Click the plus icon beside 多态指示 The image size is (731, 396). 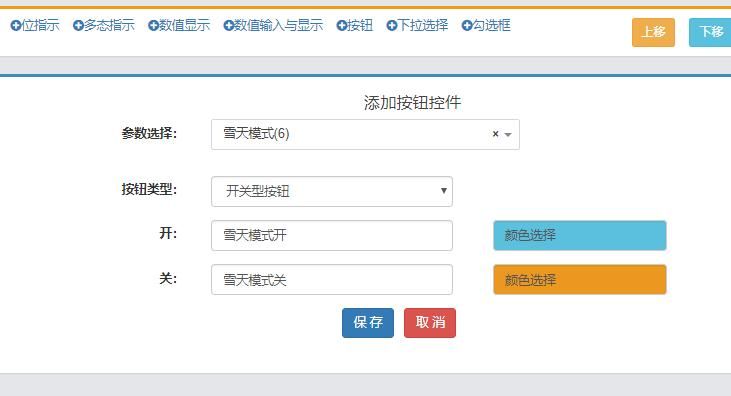78,25
